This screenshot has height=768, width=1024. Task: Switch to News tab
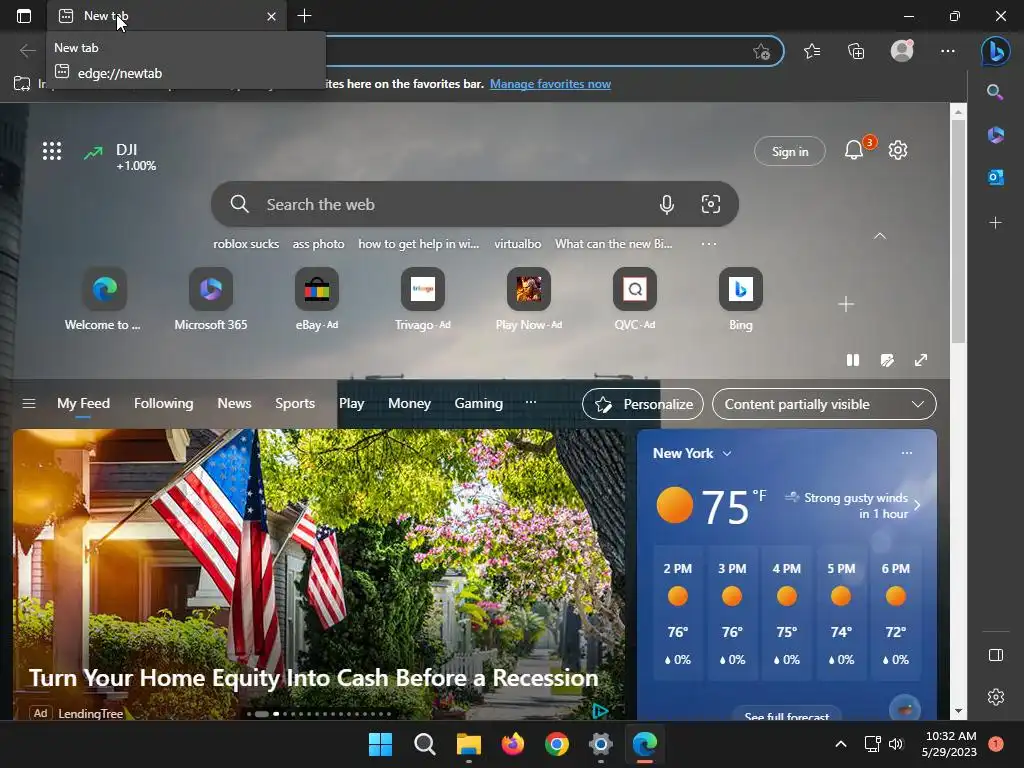(x=234, y=404)
